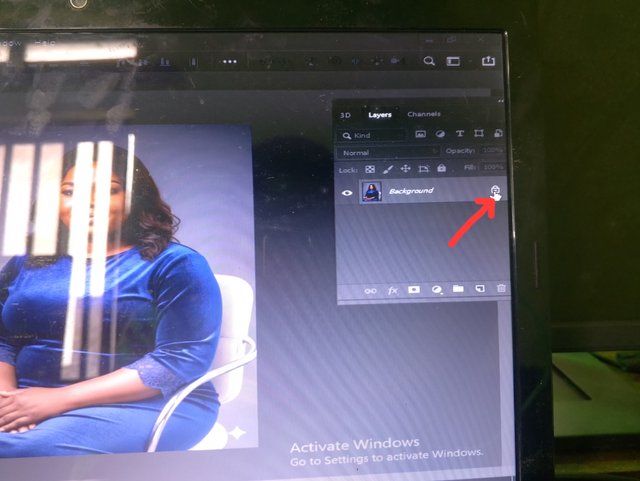This screenshot has width=640, height=481.
Task: Add a layer style fx icon
Action: (393, 290)
